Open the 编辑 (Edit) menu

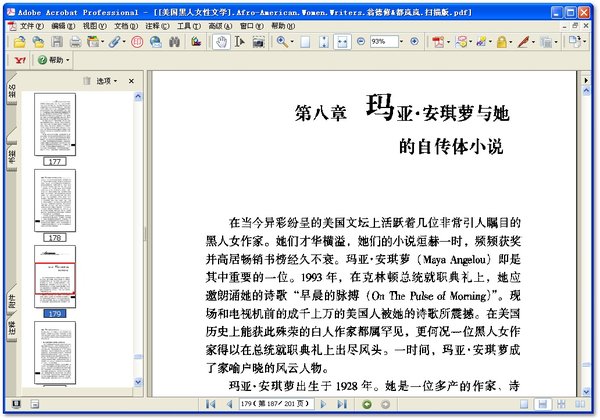coord(63,26)
